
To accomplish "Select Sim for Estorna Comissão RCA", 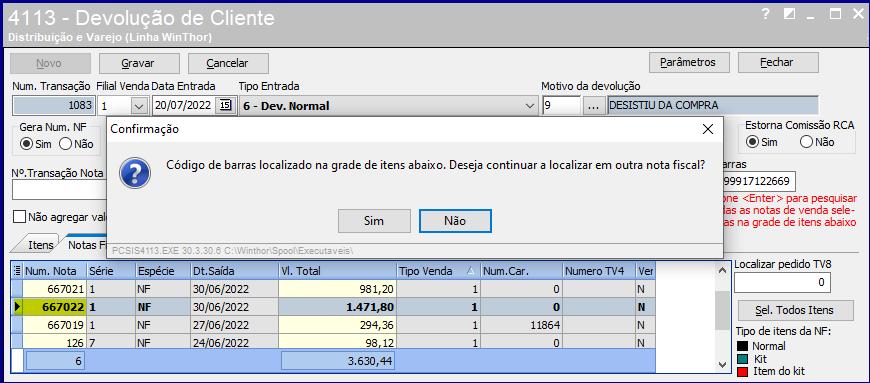I will [x=752, y=142].
